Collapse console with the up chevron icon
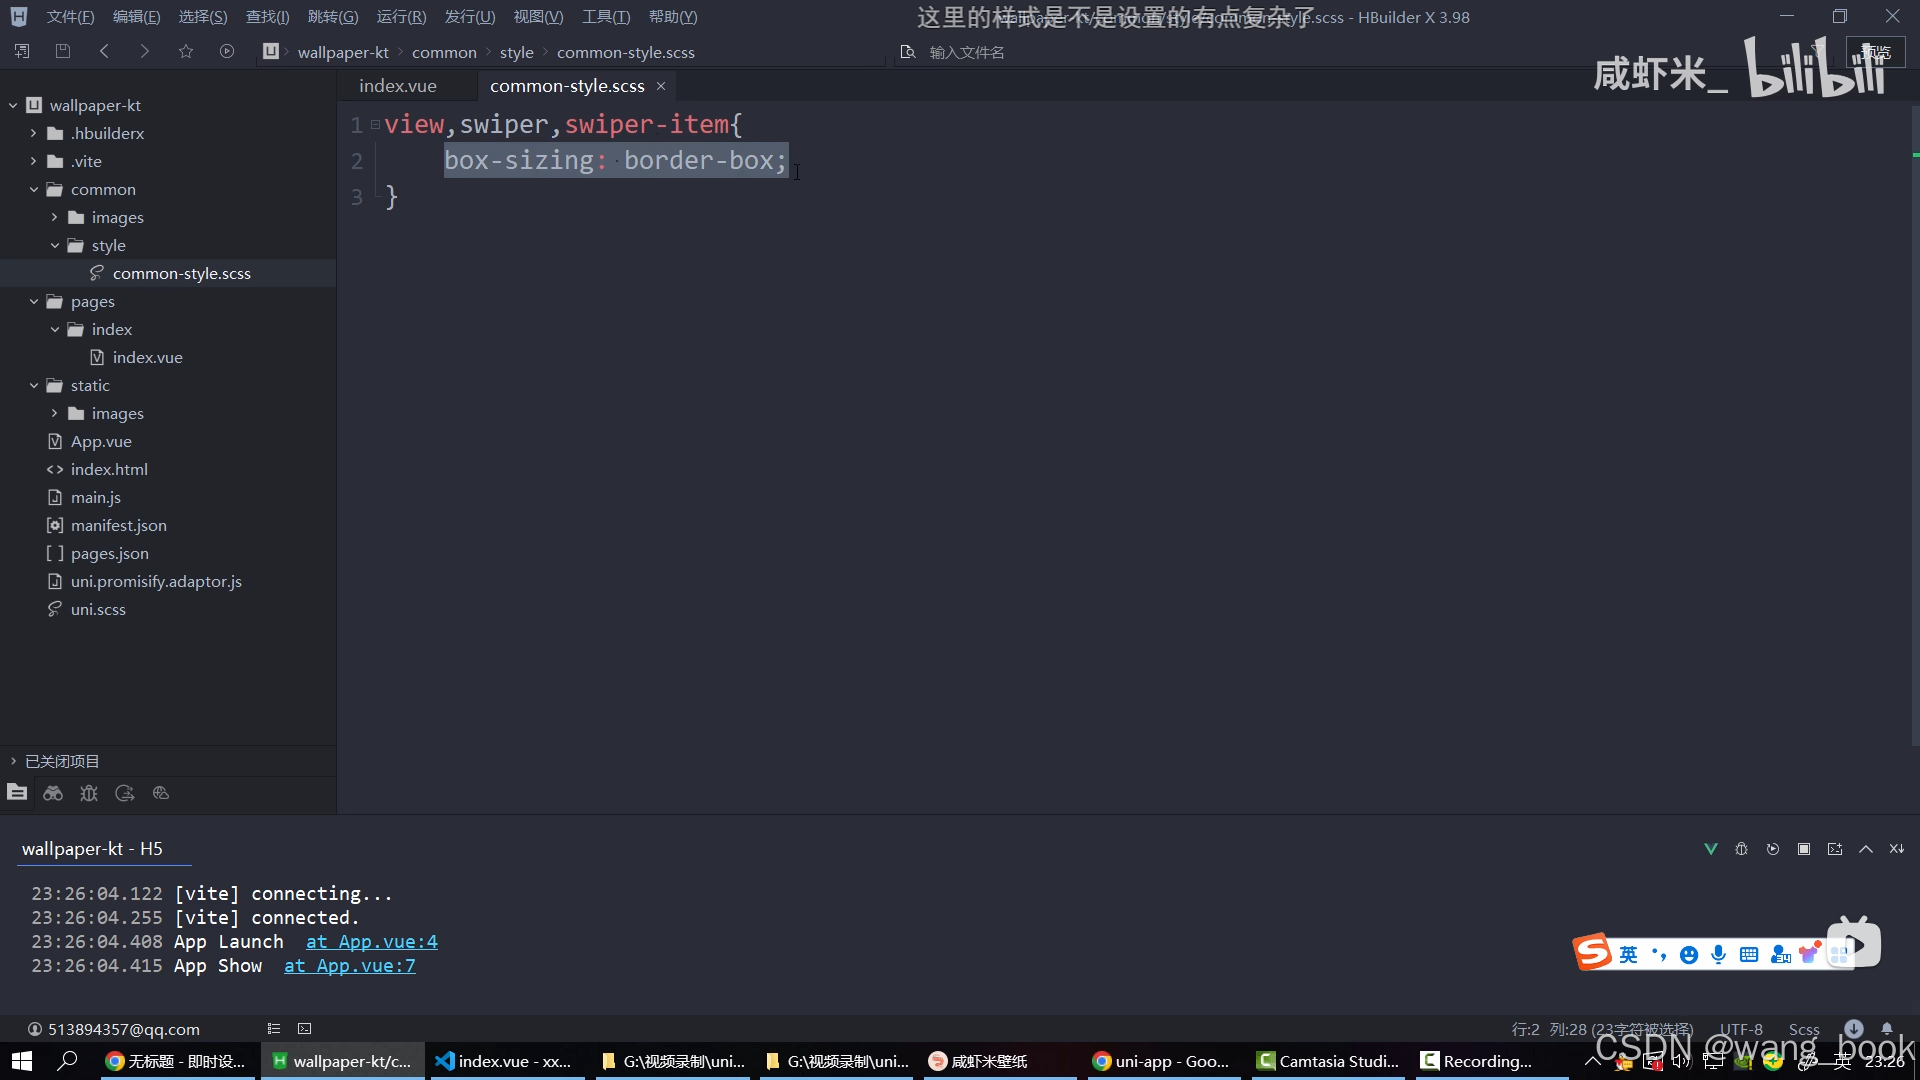The height and width of the screenshot is (1080, 1920). (1866, 849)
